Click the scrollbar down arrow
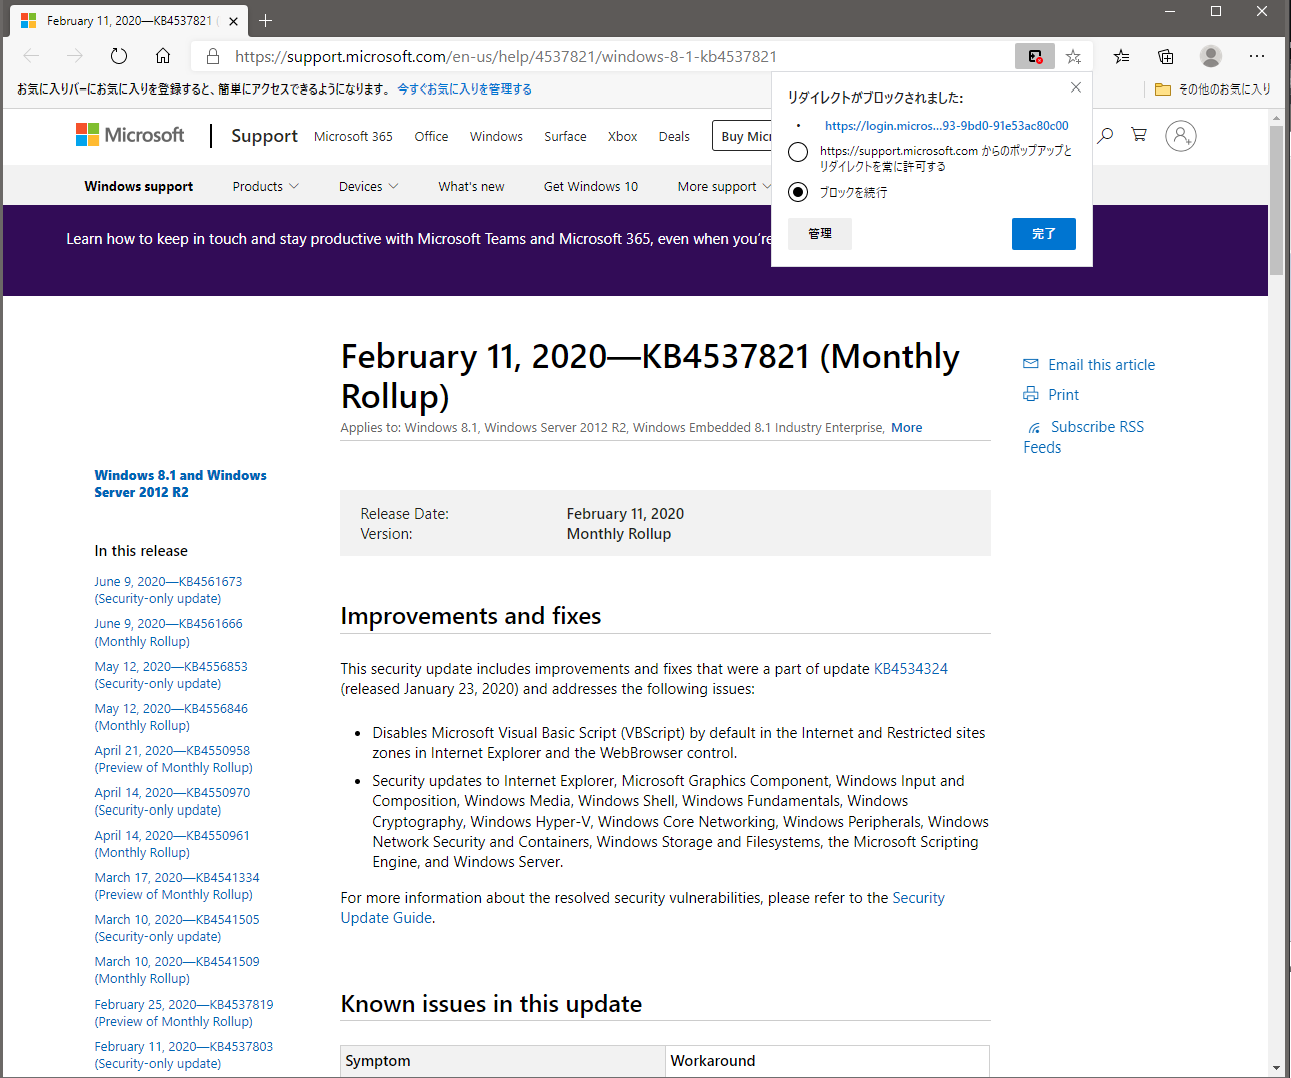The image size is (1291, 1078). pos(1276,1068)
